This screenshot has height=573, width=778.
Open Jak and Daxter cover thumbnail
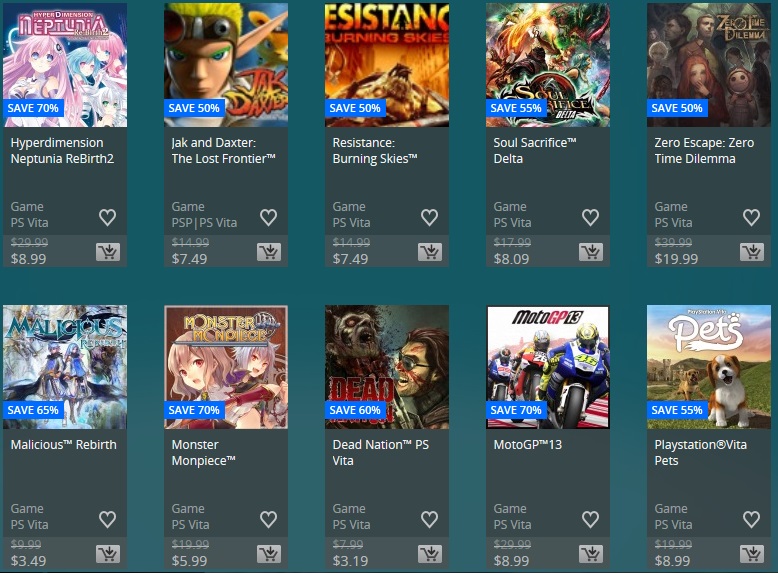(226, 65)
